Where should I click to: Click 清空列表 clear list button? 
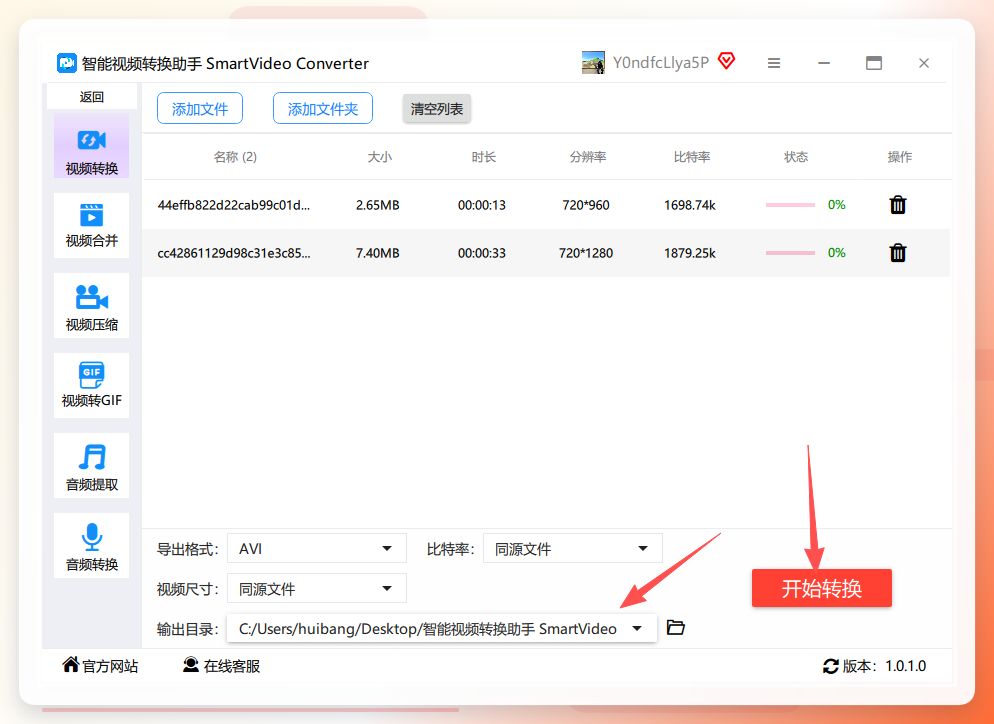point(437,109)
